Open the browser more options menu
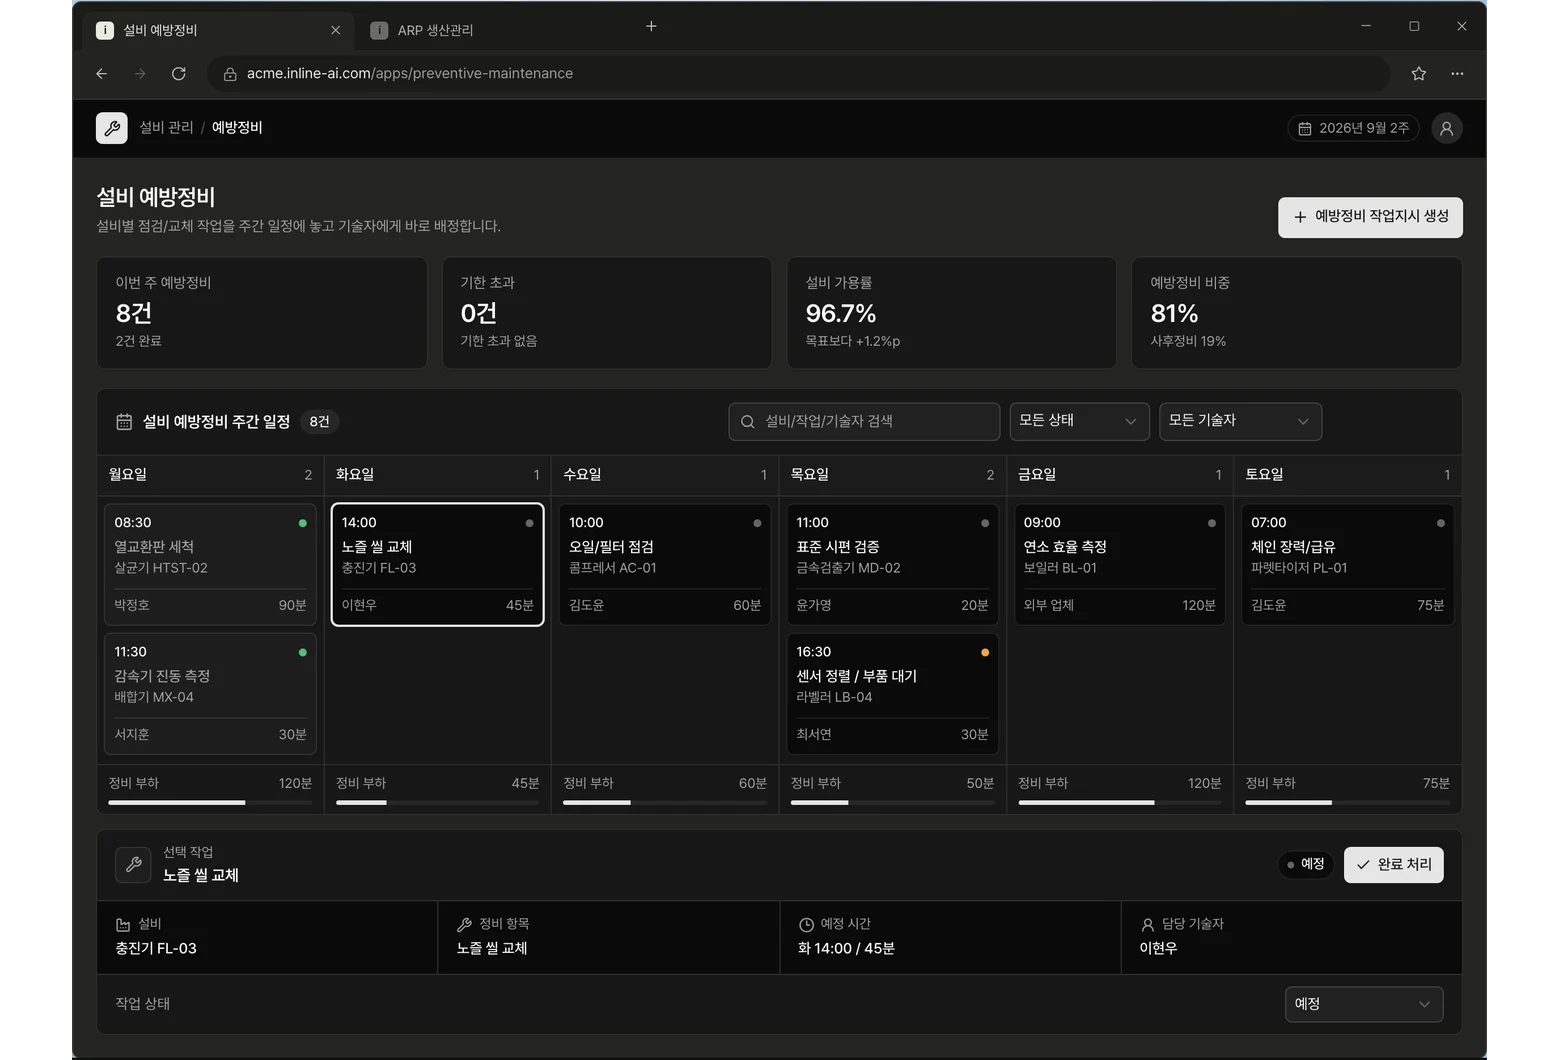Screen dimensions: 1560x1060 [1457, 73]
